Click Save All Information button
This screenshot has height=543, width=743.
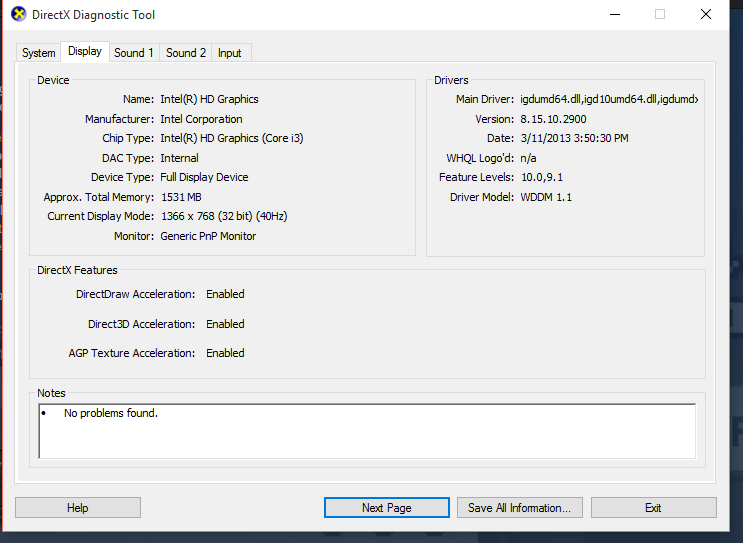tap(519, 507)
